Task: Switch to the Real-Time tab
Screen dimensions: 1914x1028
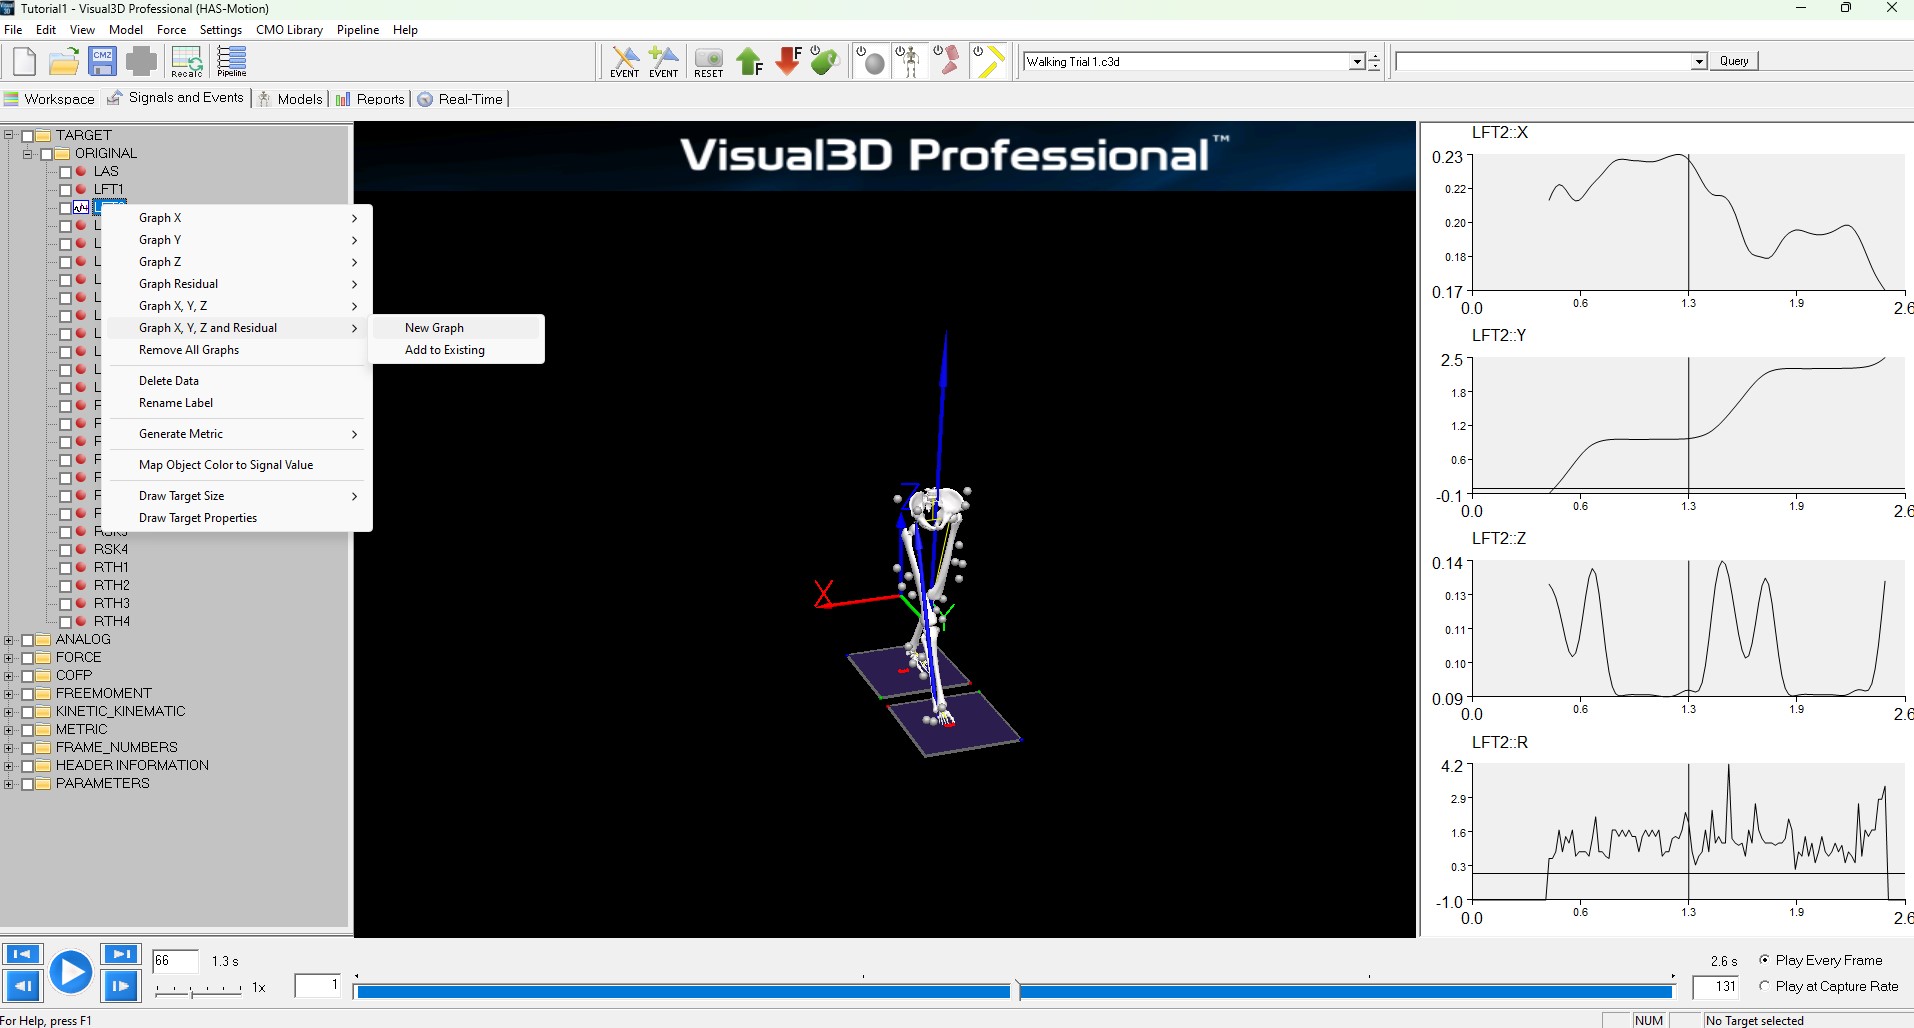Action: click(x=460, y=99)
